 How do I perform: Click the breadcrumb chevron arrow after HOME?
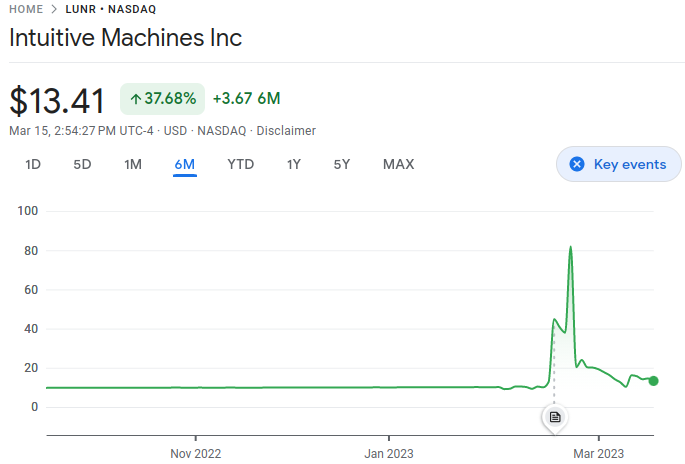coord(54,10)
